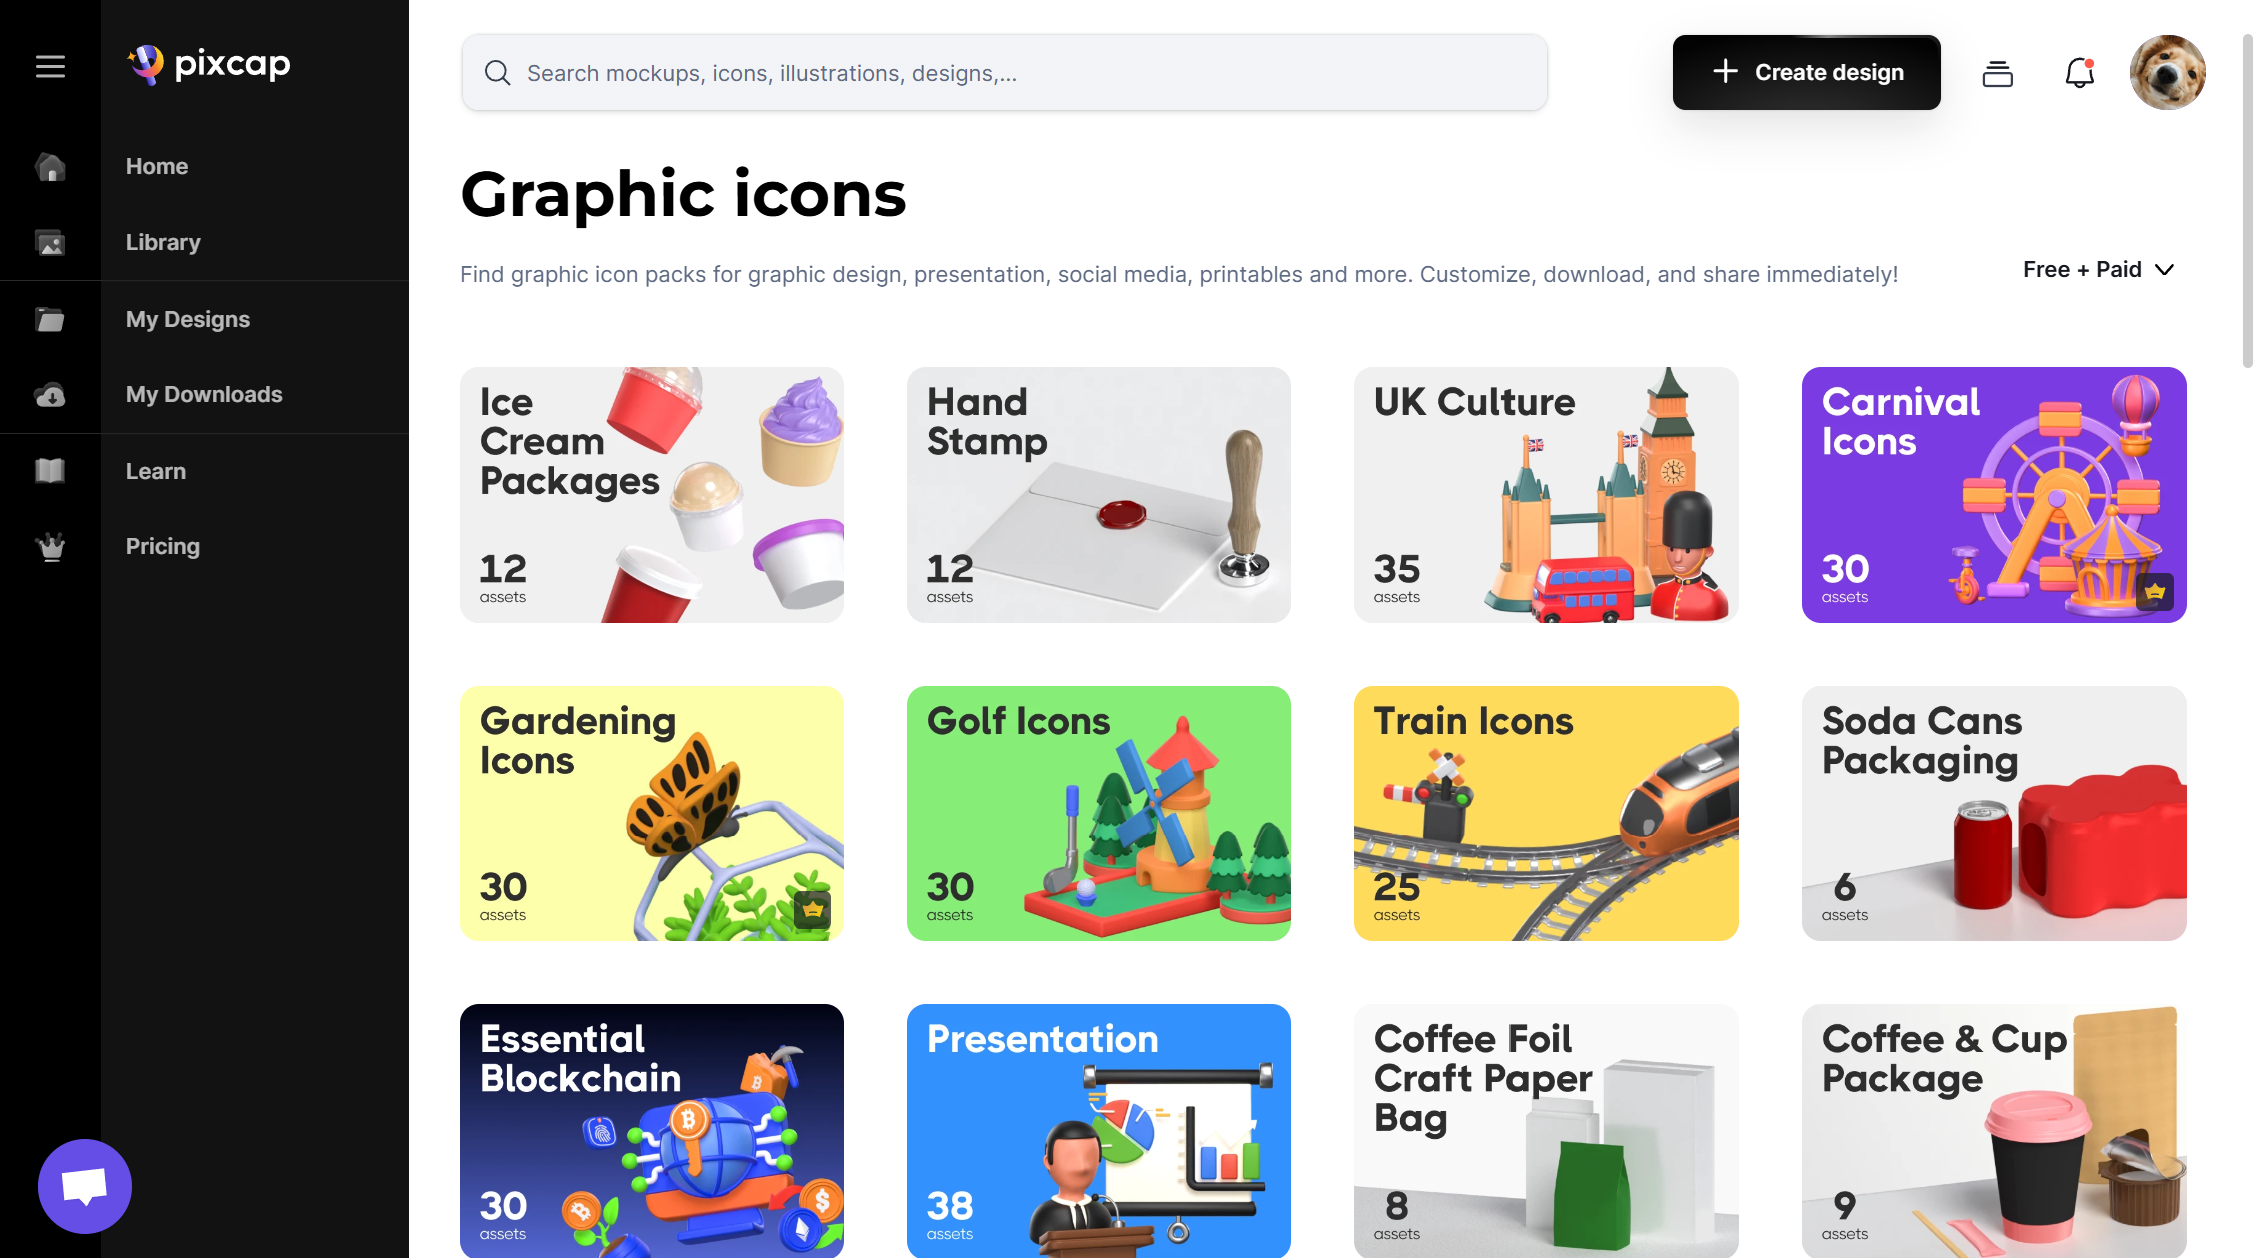Viewport: 2255px width, 1258px height.
Task: Click the premium crown badge on Gardening Icons
Action: click(812, 909)
